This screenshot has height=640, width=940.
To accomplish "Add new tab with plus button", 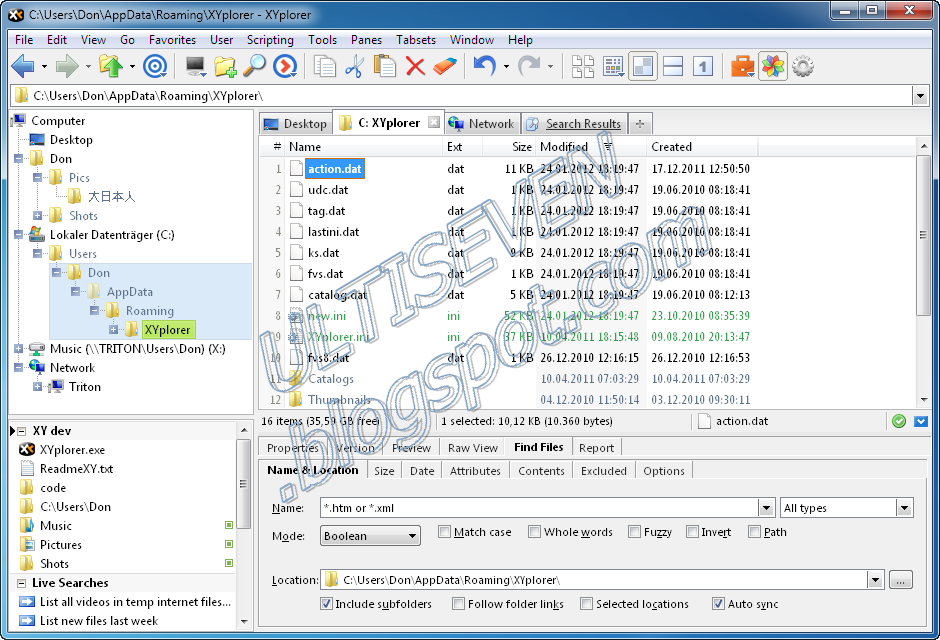I will (640, 124).
